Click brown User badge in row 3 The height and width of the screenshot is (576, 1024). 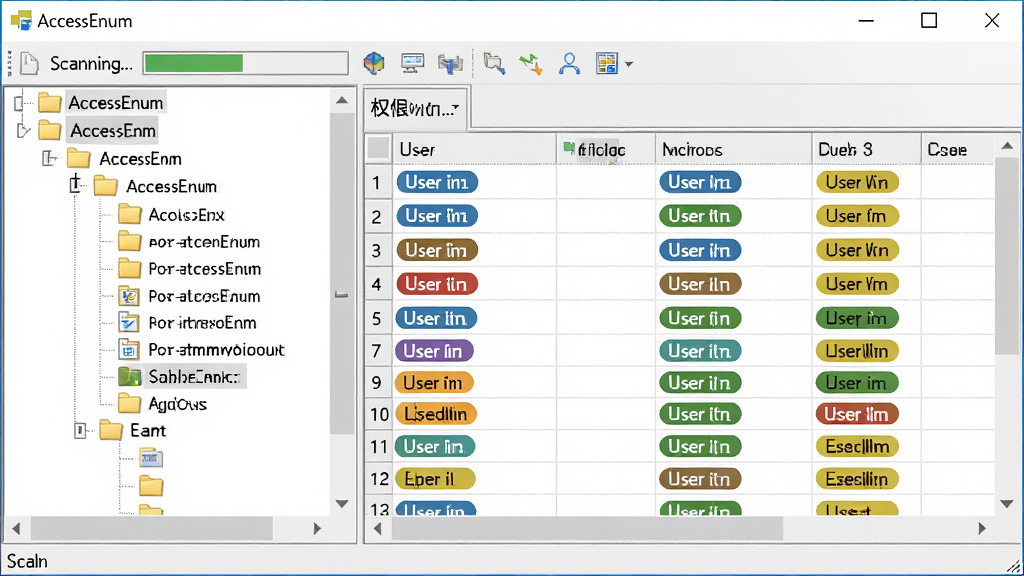pos(437,250)
